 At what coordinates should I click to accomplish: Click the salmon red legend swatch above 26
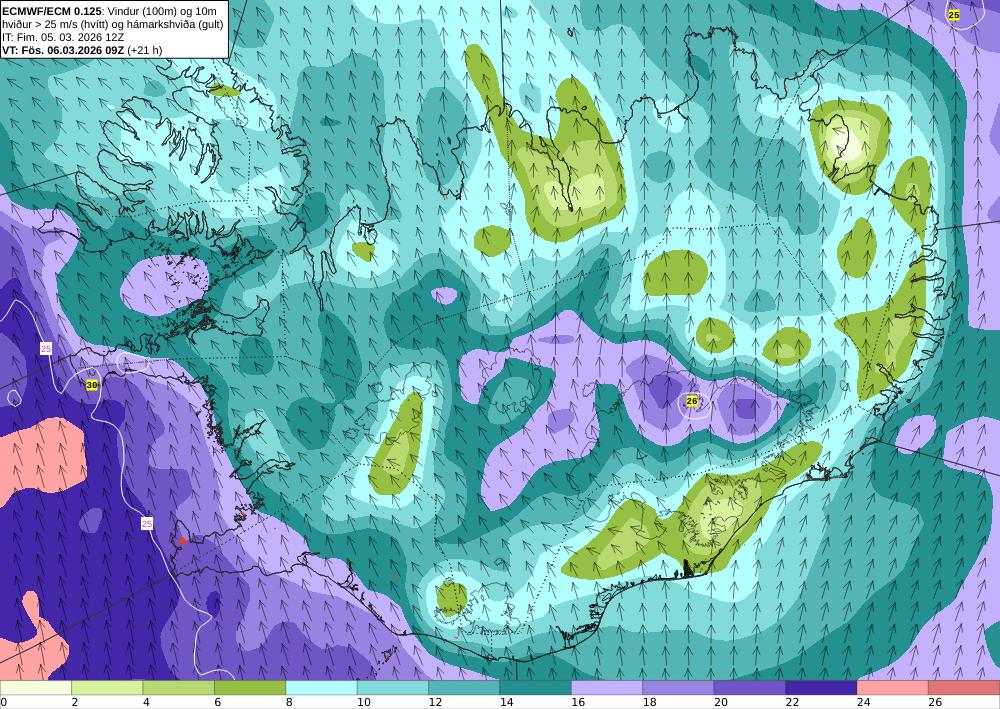pyautogui.click(x=964, y=688)
